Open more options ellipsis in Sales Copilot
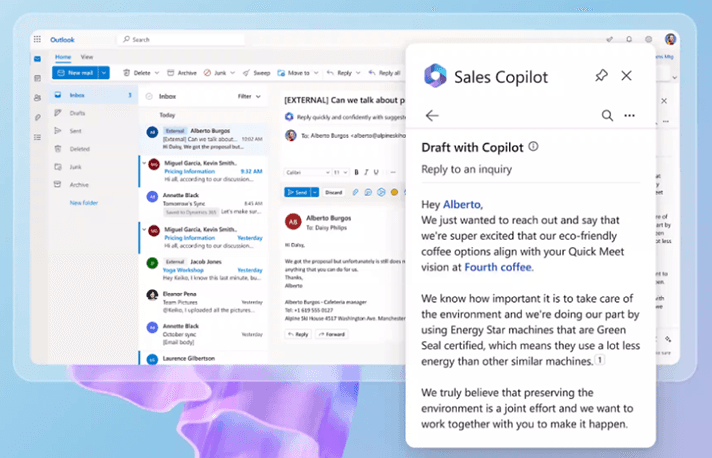The height and width of the screenshot is (458, 712). 630,116
